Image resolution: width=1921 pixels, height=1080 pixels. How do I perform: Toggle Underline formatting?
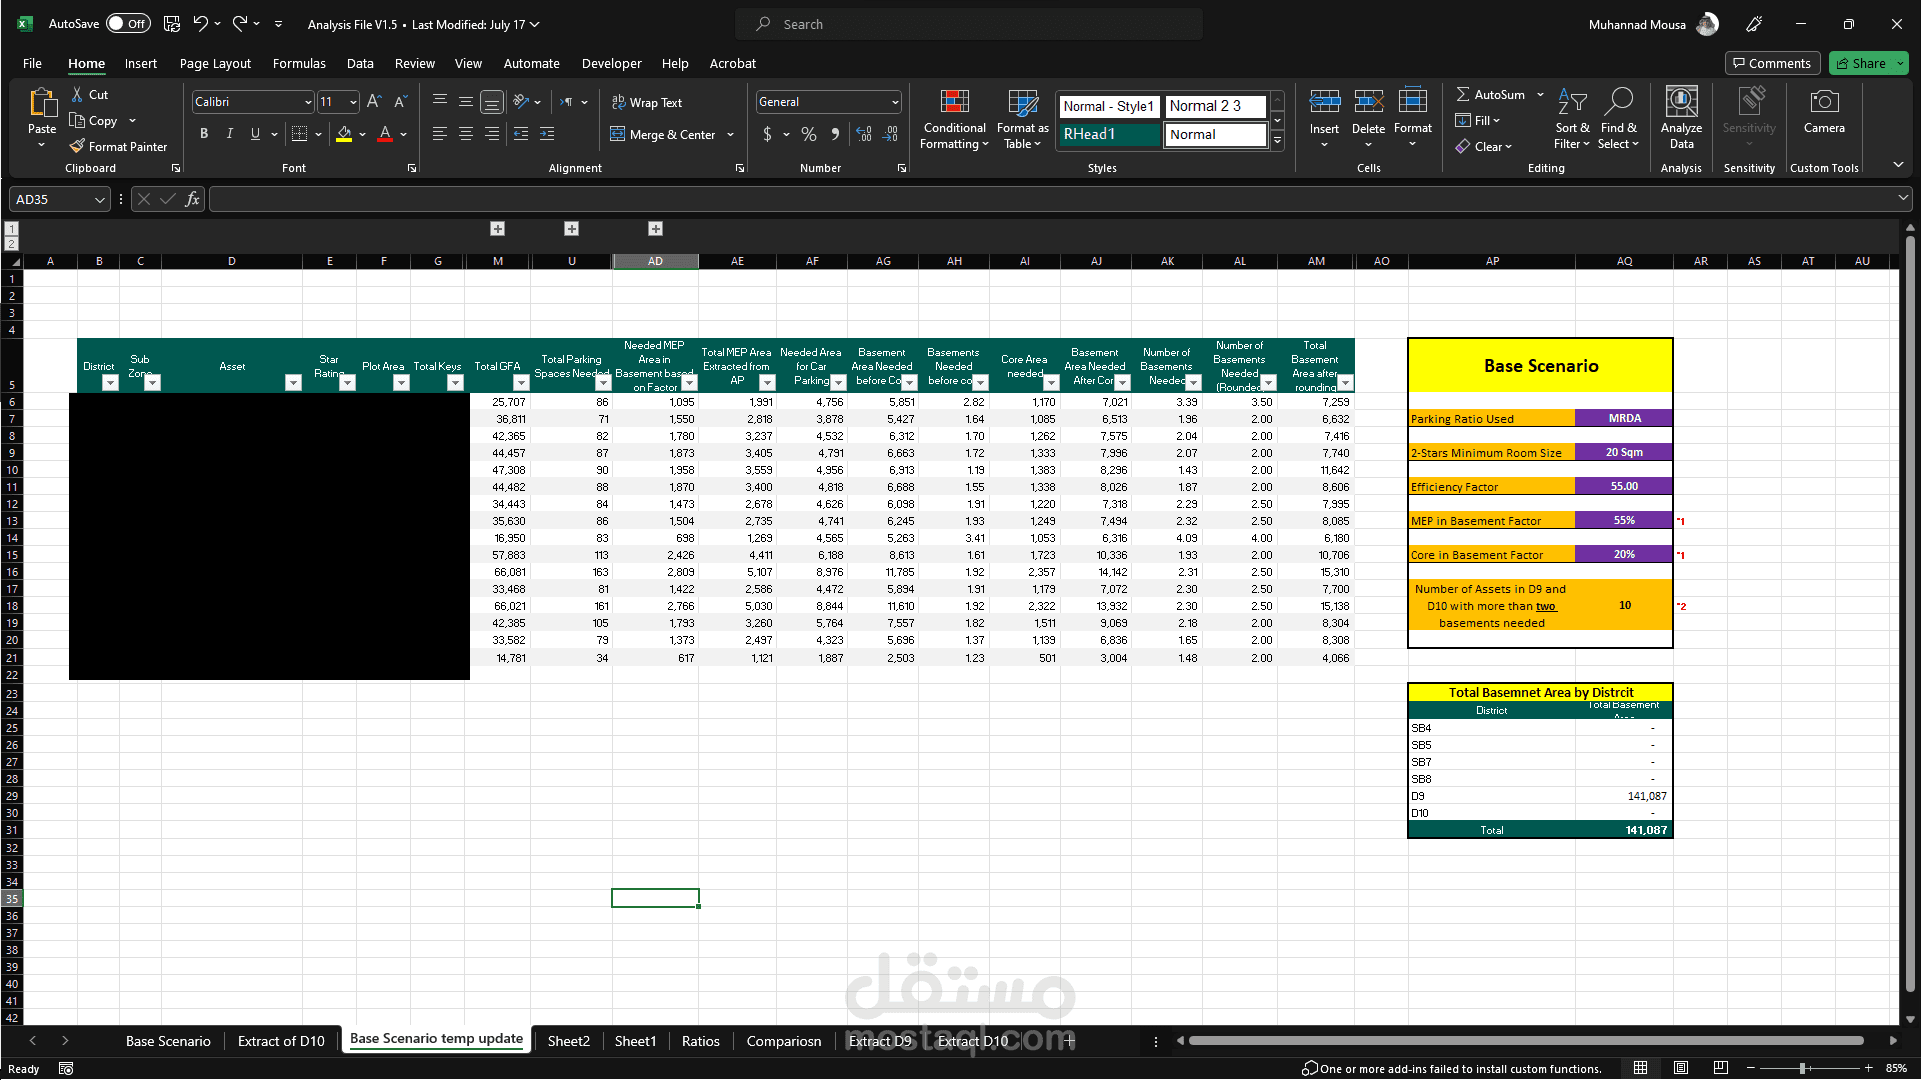(x=255, y=134)
